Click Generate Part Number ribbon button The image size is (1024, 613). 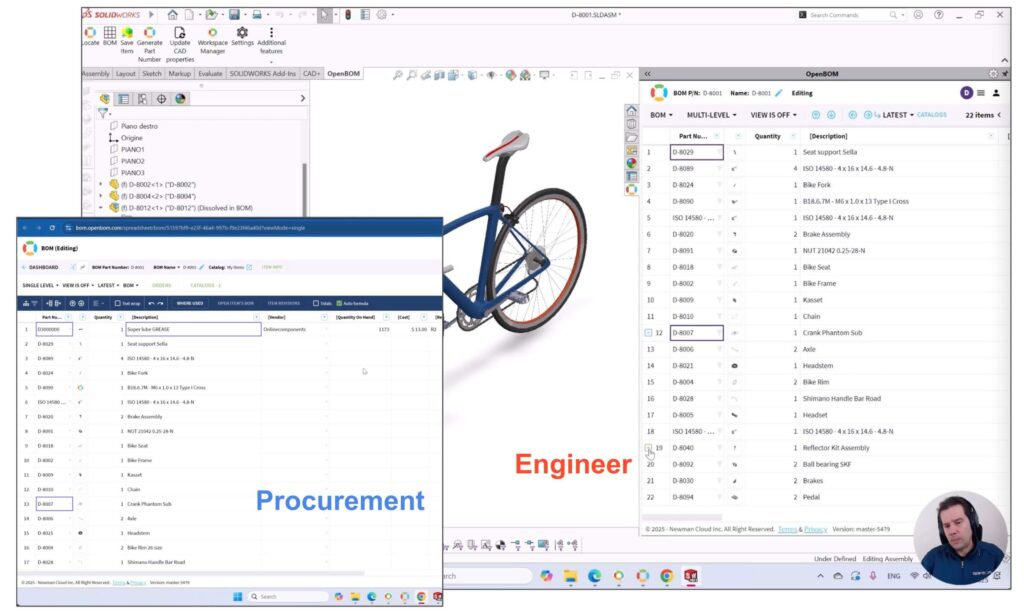[150, 44]
